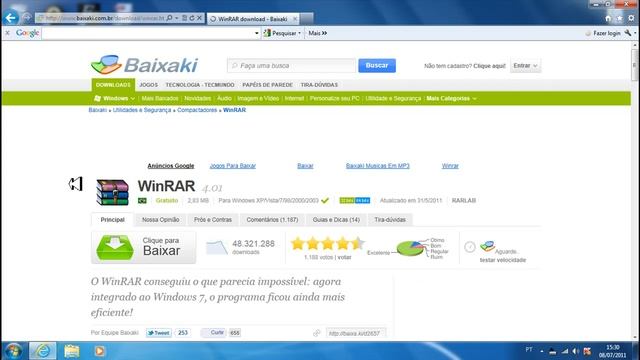Screen dimensions: 640x360
Task: Close the Google toolbar with its X
Action: [7, 33]
